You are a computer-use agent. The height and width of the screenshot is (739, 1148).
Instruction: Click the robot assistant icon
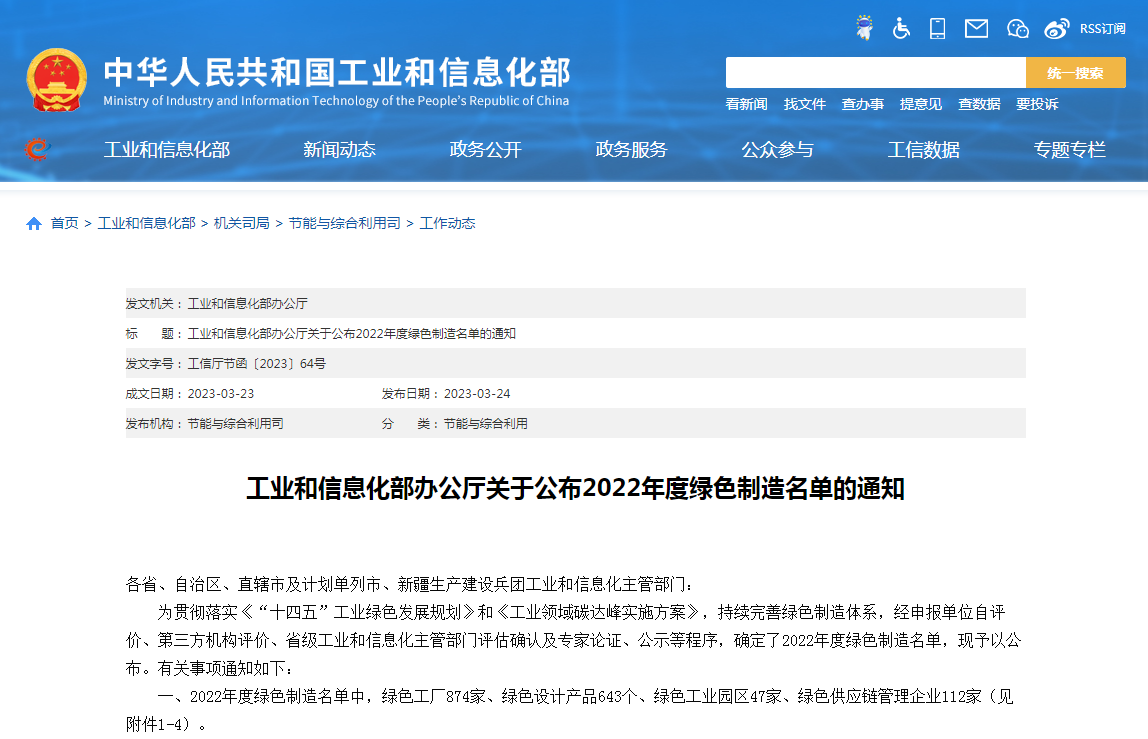point(865,28)
